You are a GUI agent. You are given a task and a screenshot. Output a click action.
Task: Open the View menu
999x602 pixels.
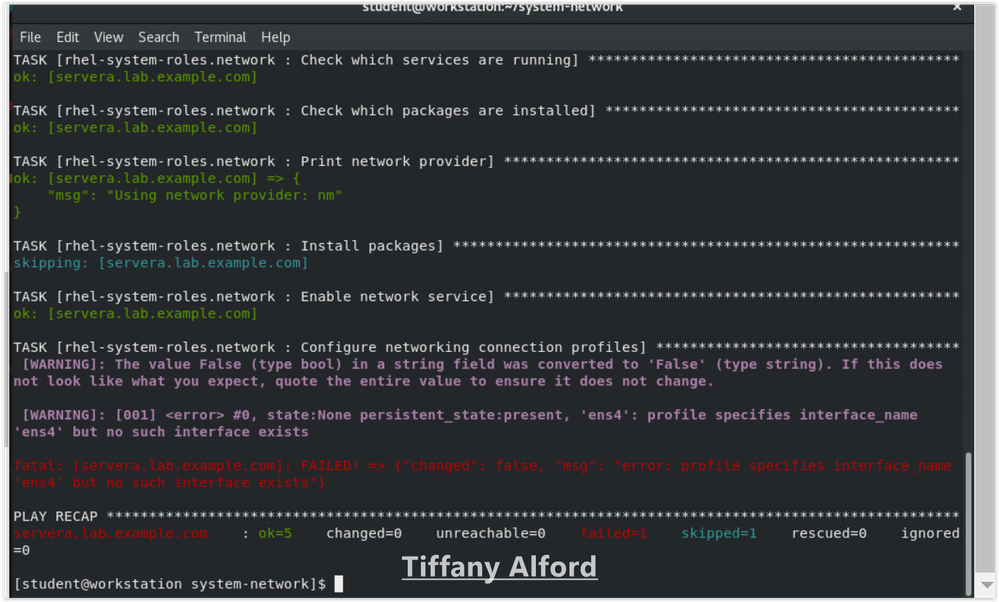pos(108,37)
